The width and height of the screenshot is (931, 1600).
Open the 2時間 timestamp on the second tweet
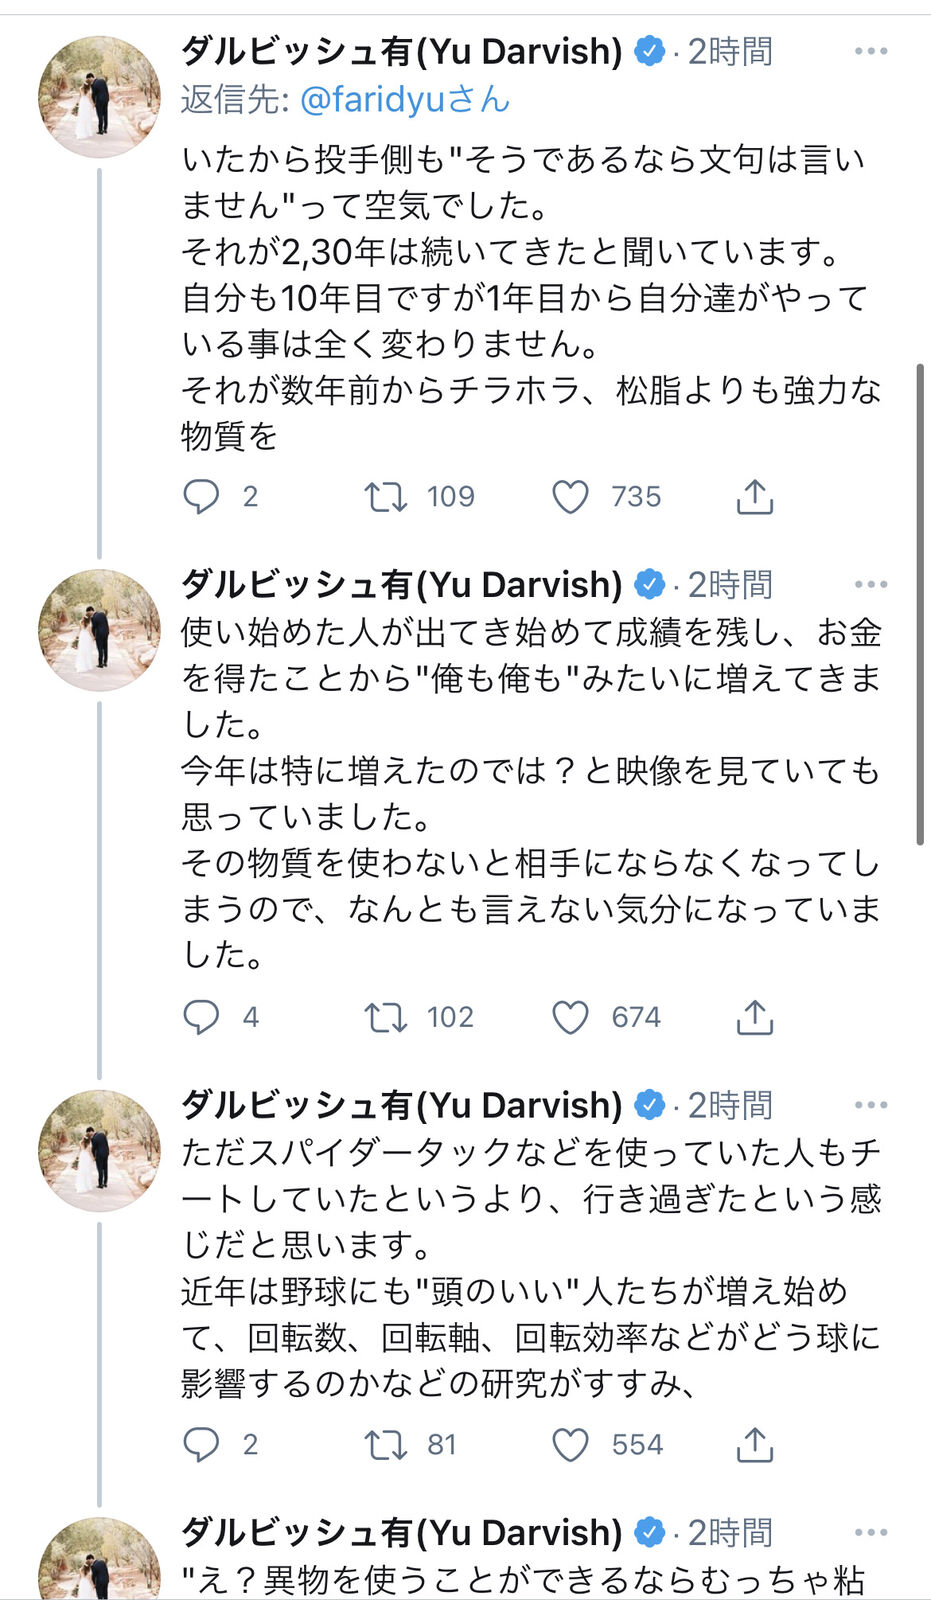pos(730,584)
